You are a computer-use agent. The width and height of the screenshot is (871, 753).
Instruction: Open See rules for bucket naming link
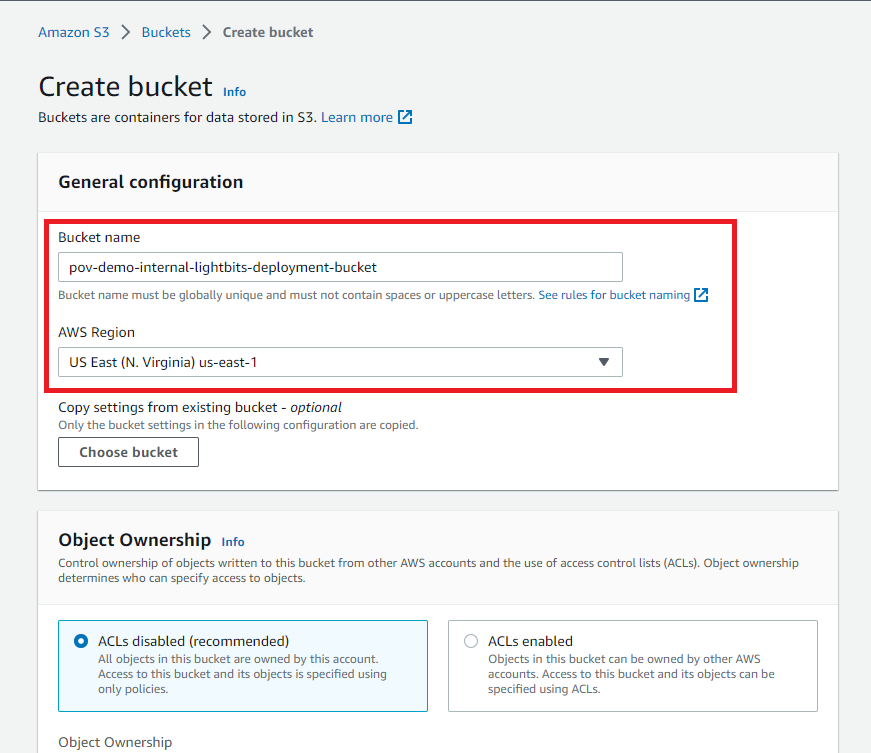click(613, 295)
